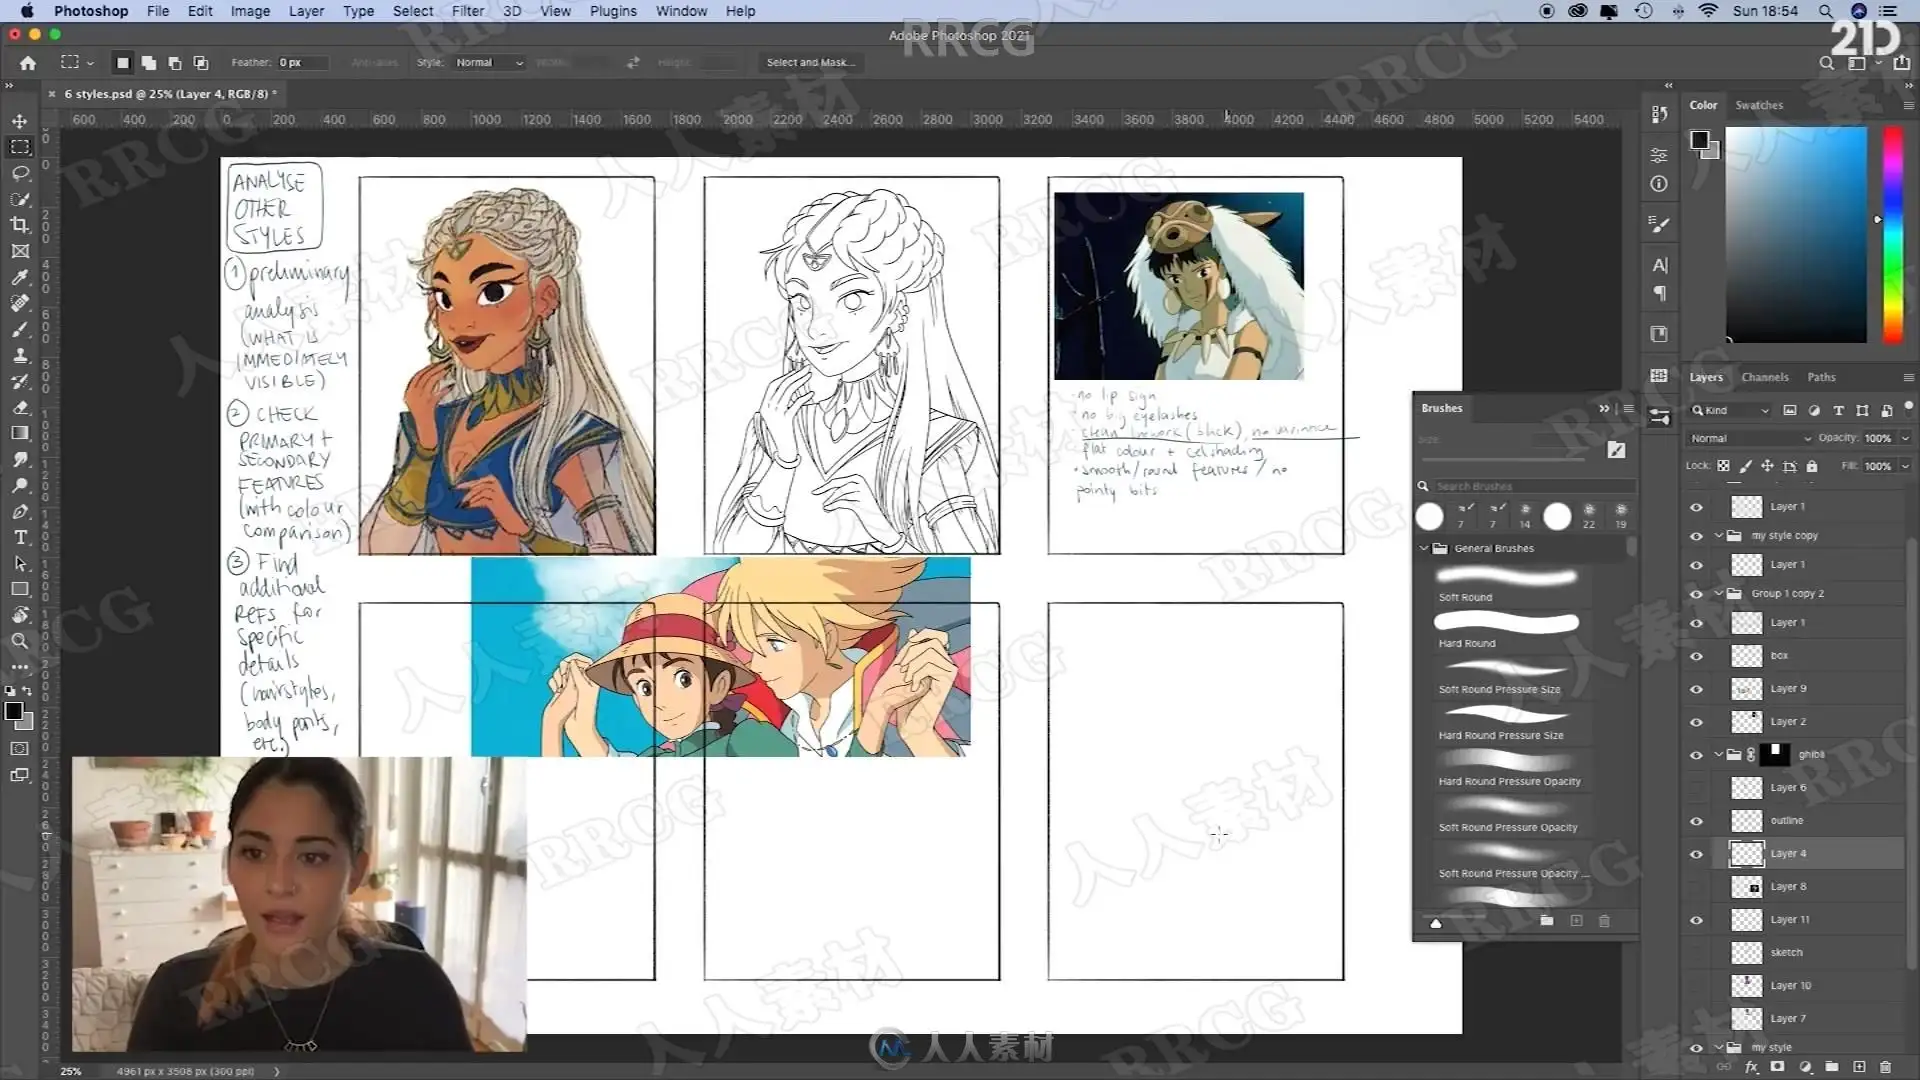Open the Filter menu

467,11
